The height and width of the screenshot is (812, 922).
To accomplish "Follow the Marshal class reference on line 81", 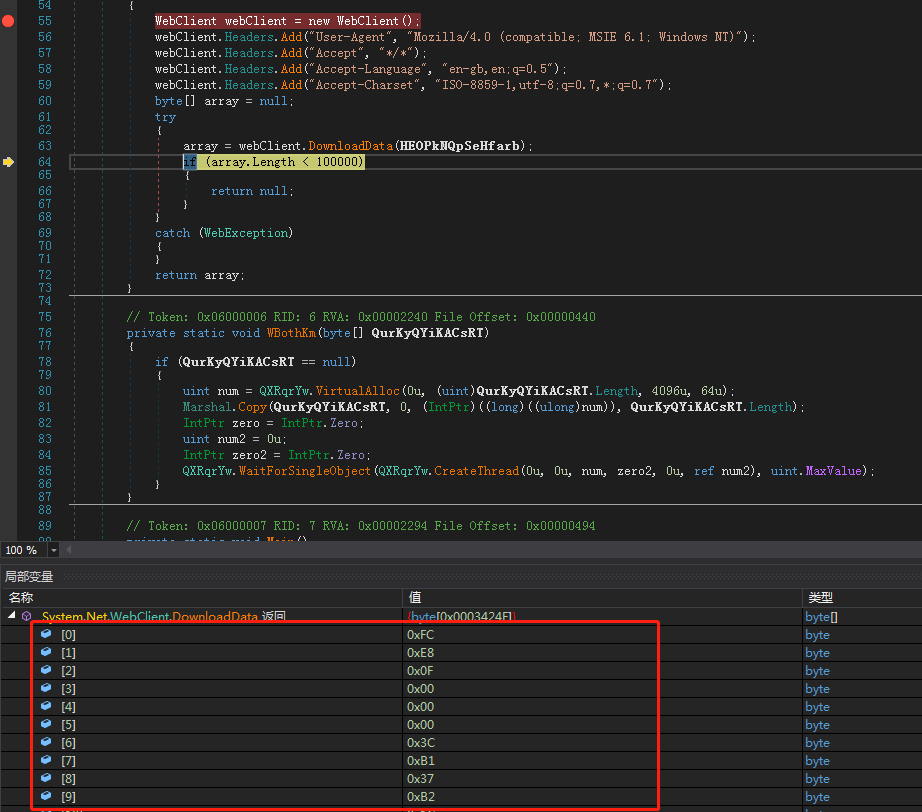I will pos(207,407).
